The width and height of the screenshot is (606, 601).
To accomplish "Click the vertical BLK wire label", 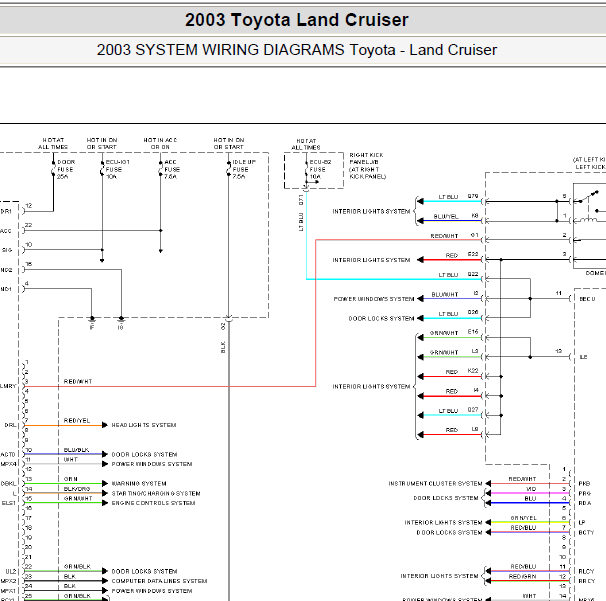I will tap(223, 347).
